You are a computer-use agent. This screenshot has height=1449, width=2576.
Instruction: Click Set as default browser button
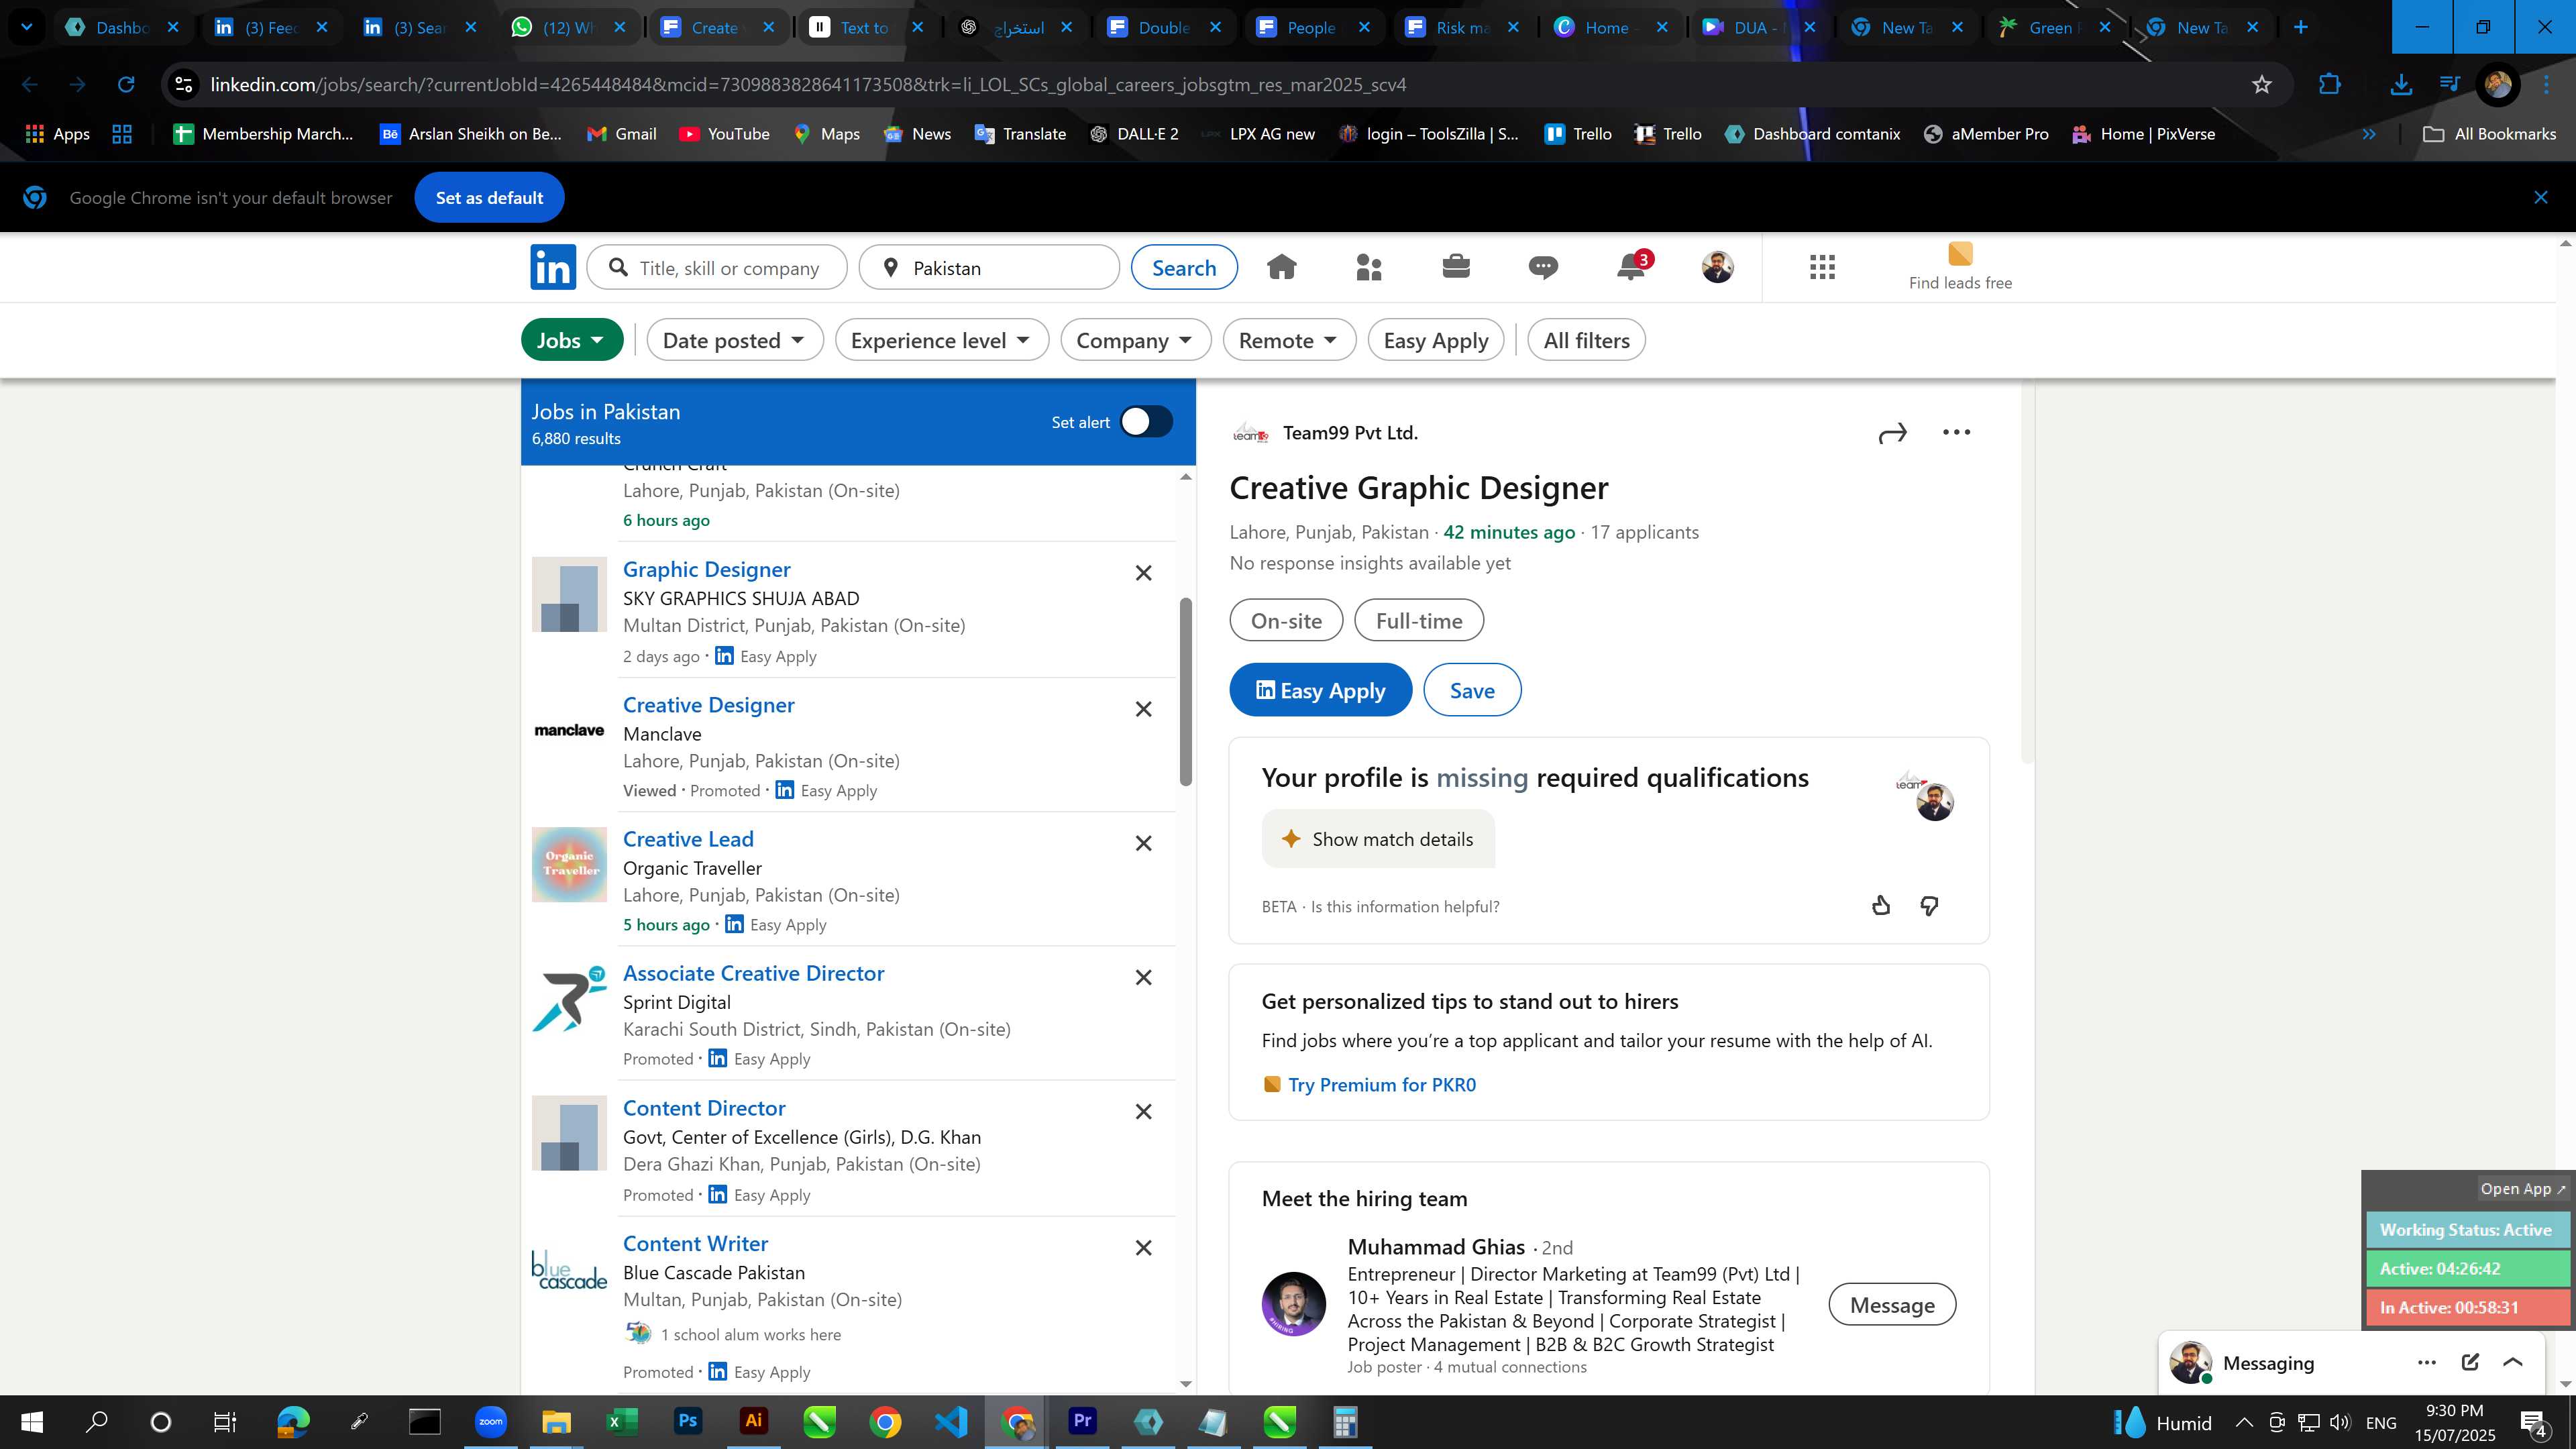489,198
